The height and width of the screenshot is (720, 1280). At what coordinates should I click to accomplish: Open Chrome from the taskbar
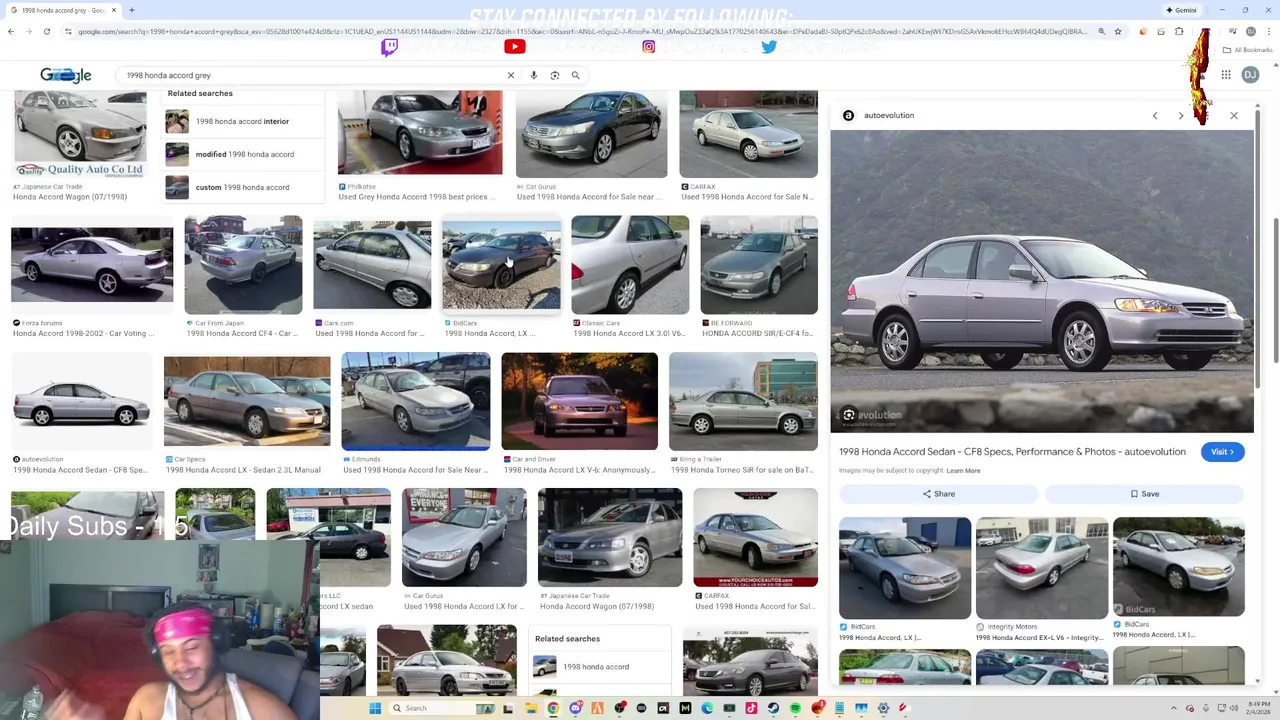coord(553,708)
